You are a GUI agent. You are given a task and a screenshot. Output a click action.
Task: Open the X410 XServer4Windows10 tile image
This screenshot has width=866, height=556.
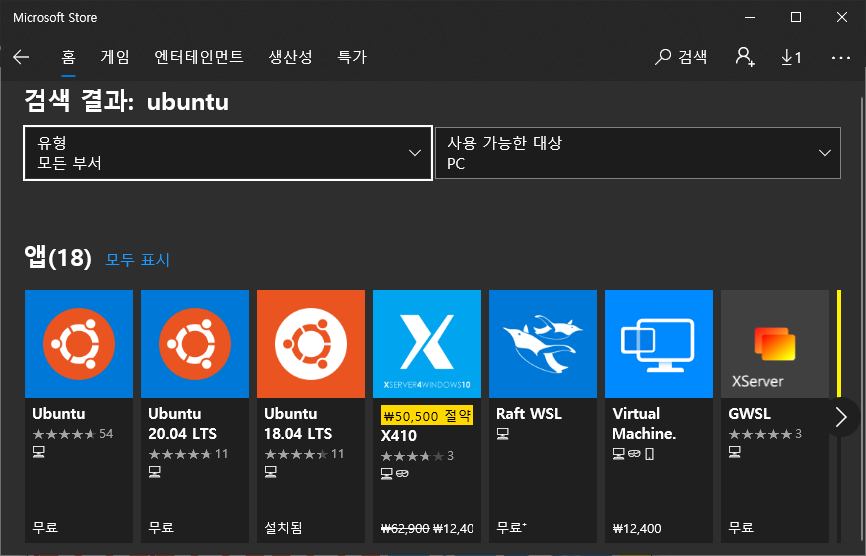click(427, 343)
